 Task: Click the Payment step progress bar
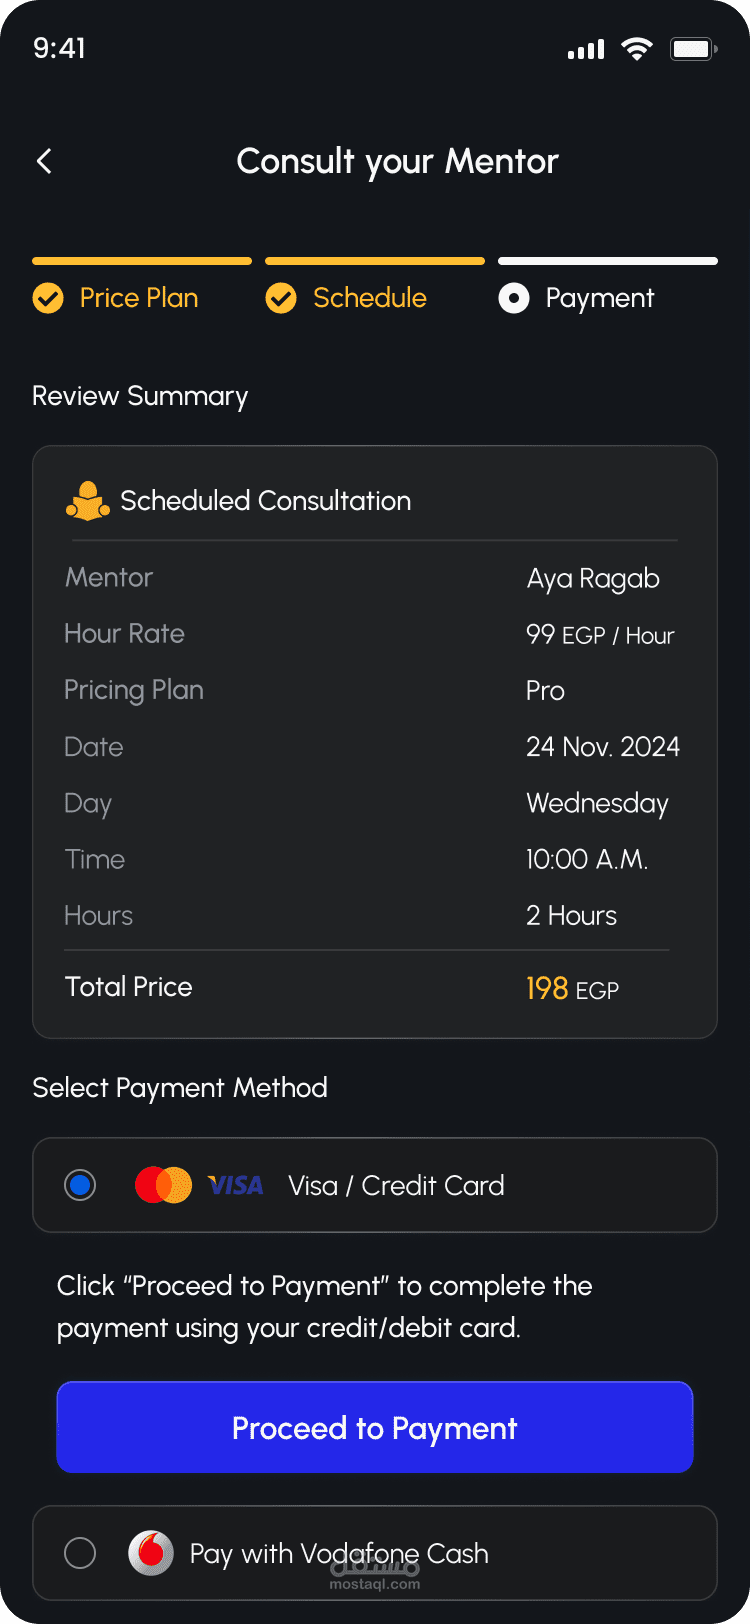608,261
